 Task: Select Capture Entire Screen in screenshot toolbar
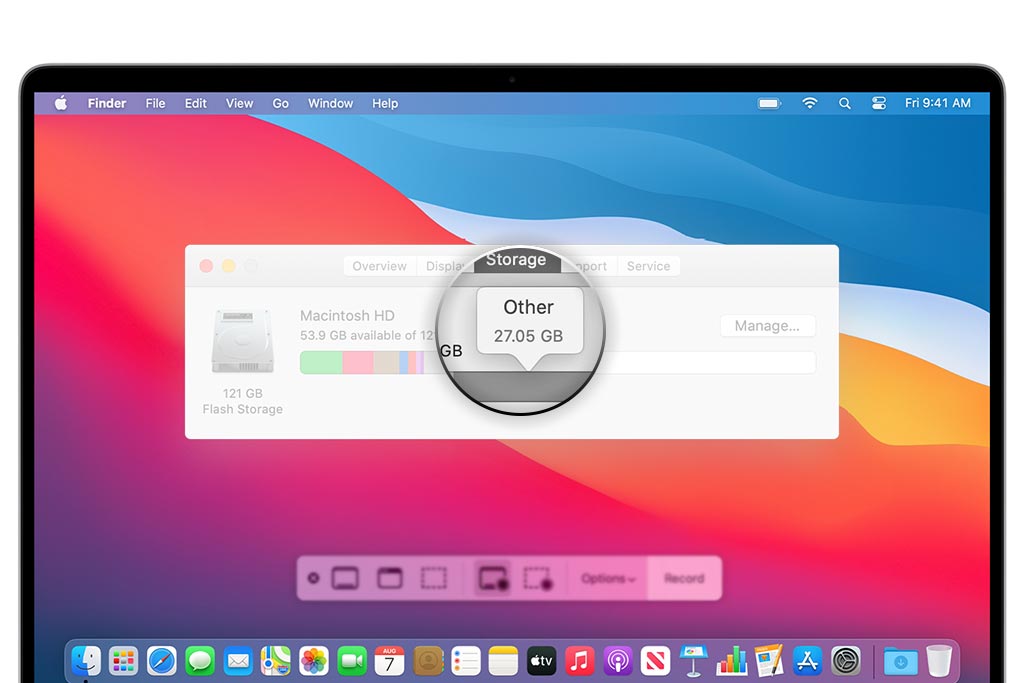[345, 579]
